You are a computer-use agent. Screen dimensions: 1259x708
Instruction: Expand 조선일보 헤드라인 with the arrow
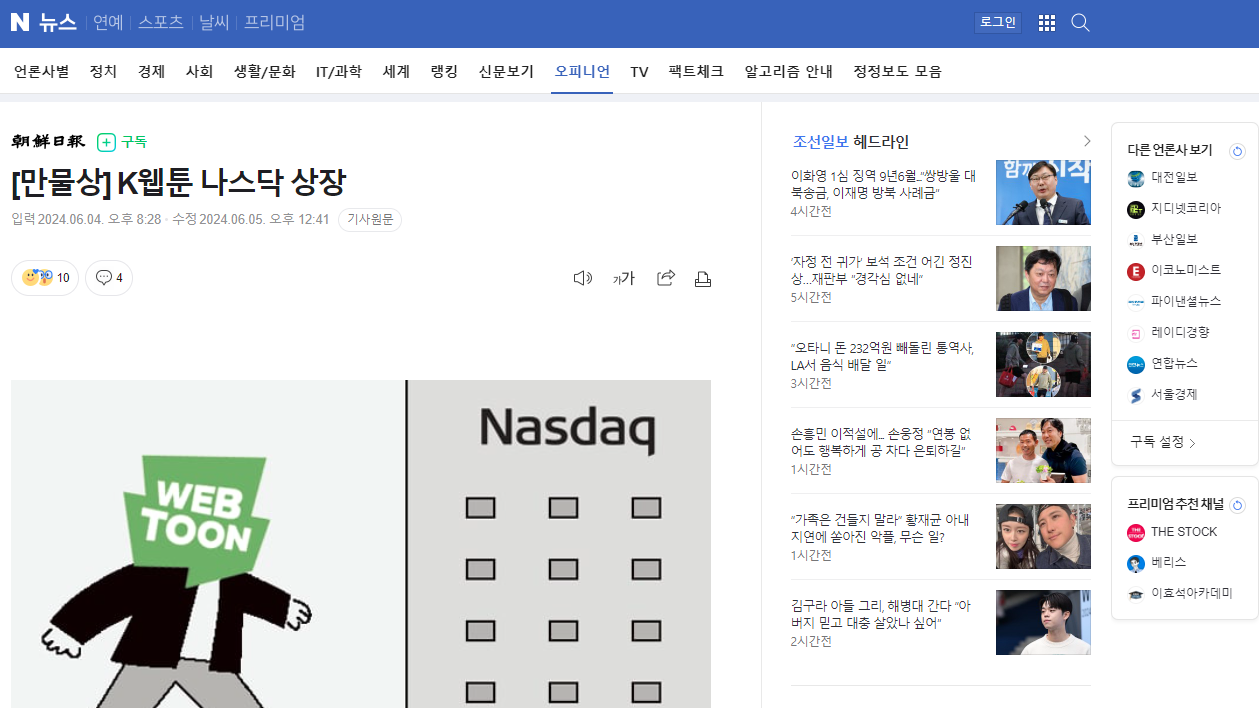tap(1087, 141)
